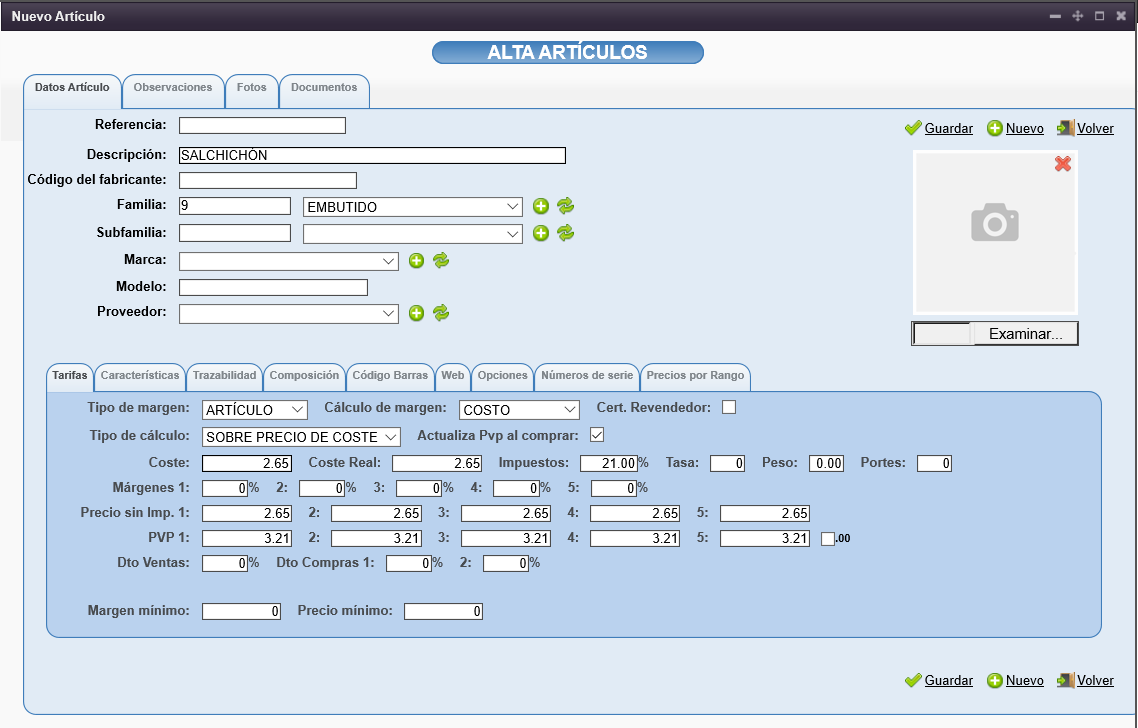Focus the PVP 1 price field

(247, 539)
